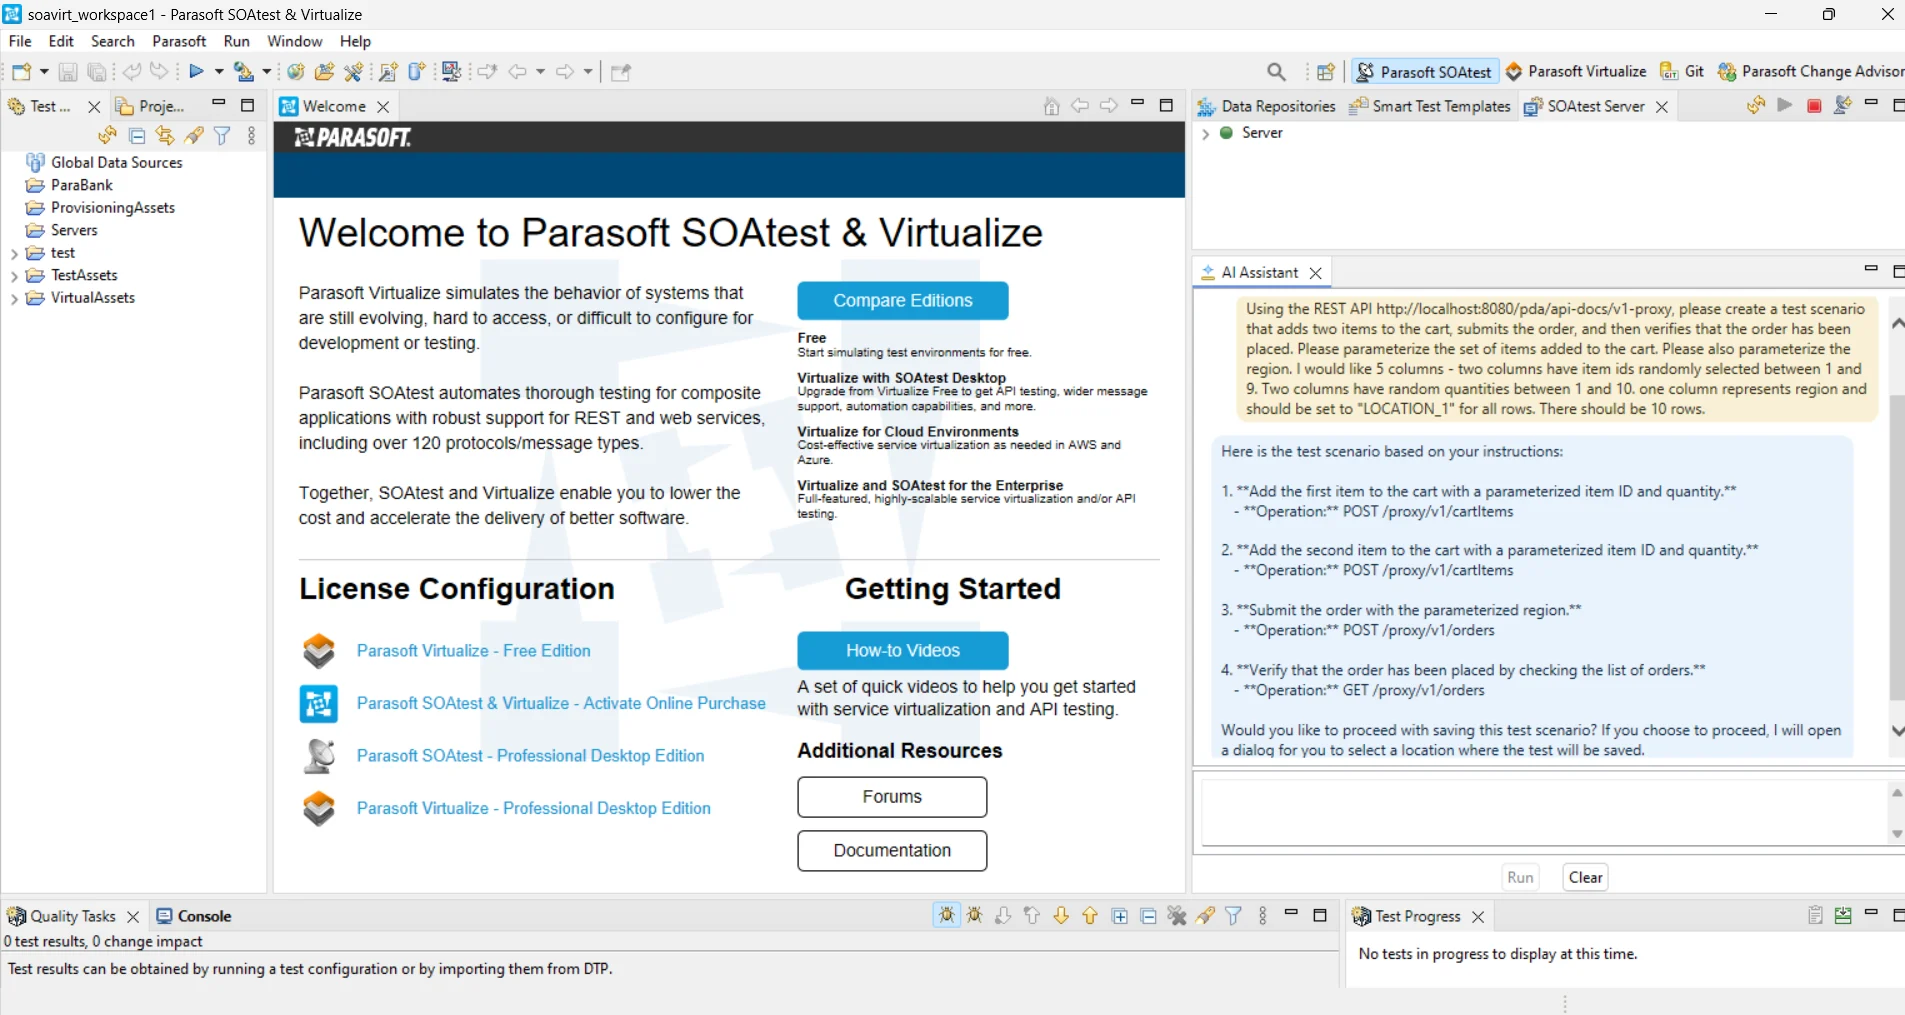Screen dimensions: 1905x1015
Task: Click the filter icon in Test Case Explorer
Action: point(222,136)
